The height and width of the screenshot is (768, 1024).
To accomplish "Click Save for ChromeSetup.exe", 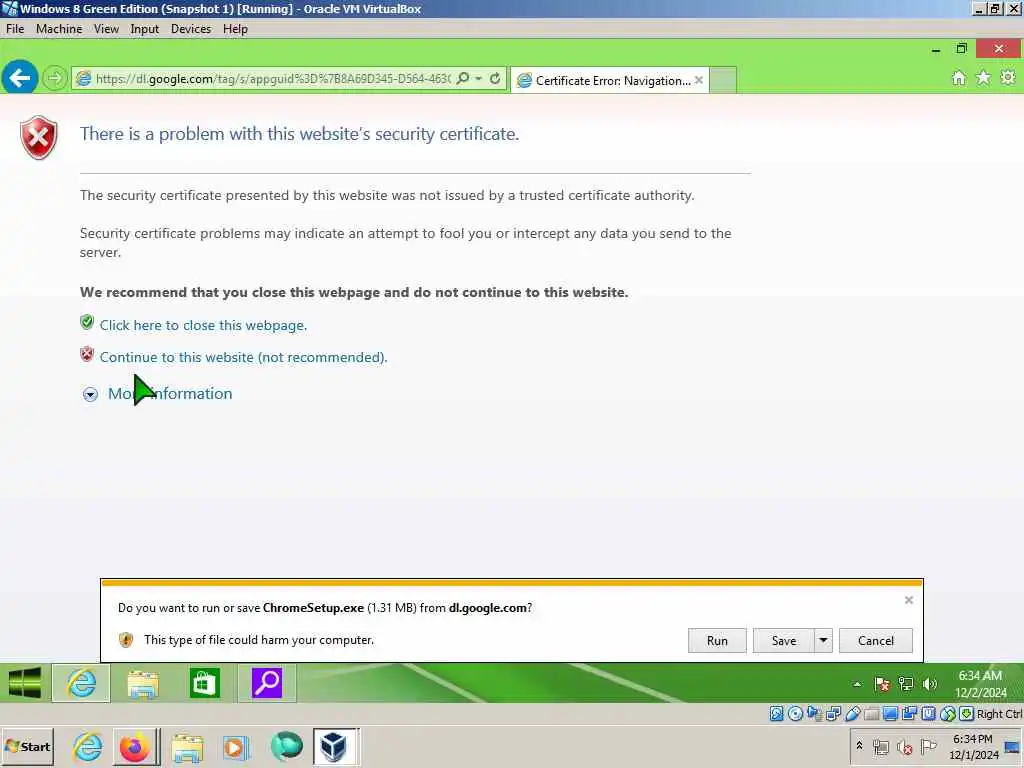I will pos(784,641).
